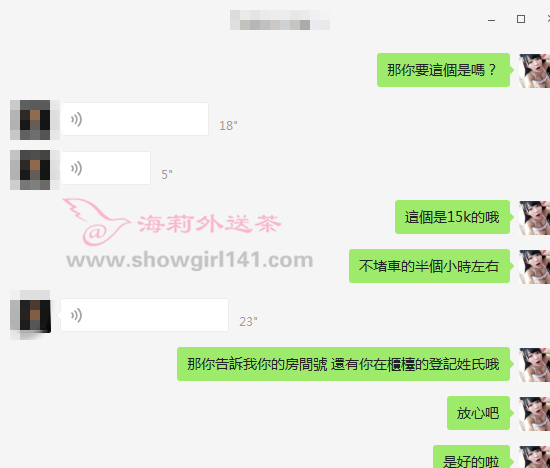Click the sound-wave icon in the 23" voice bubble
The height and width of the screenshot is (468, 550).
76,315
